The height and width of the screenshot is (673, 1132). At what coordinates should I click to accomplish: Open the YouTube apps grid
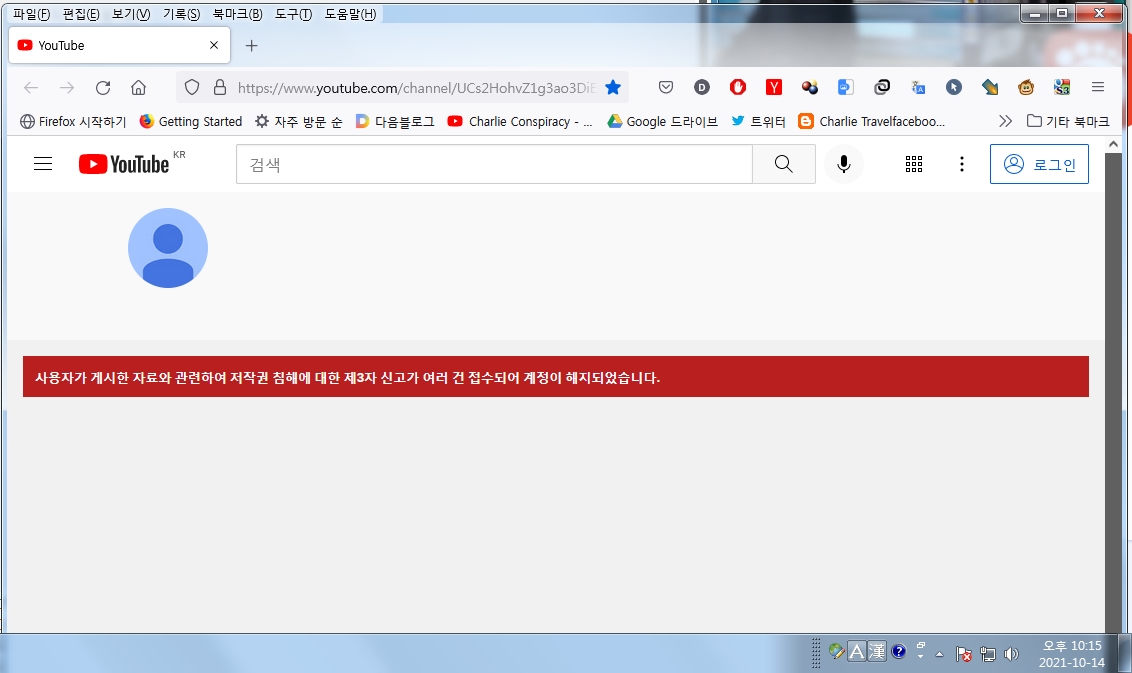pyautogui.click(x=914, y=164)
